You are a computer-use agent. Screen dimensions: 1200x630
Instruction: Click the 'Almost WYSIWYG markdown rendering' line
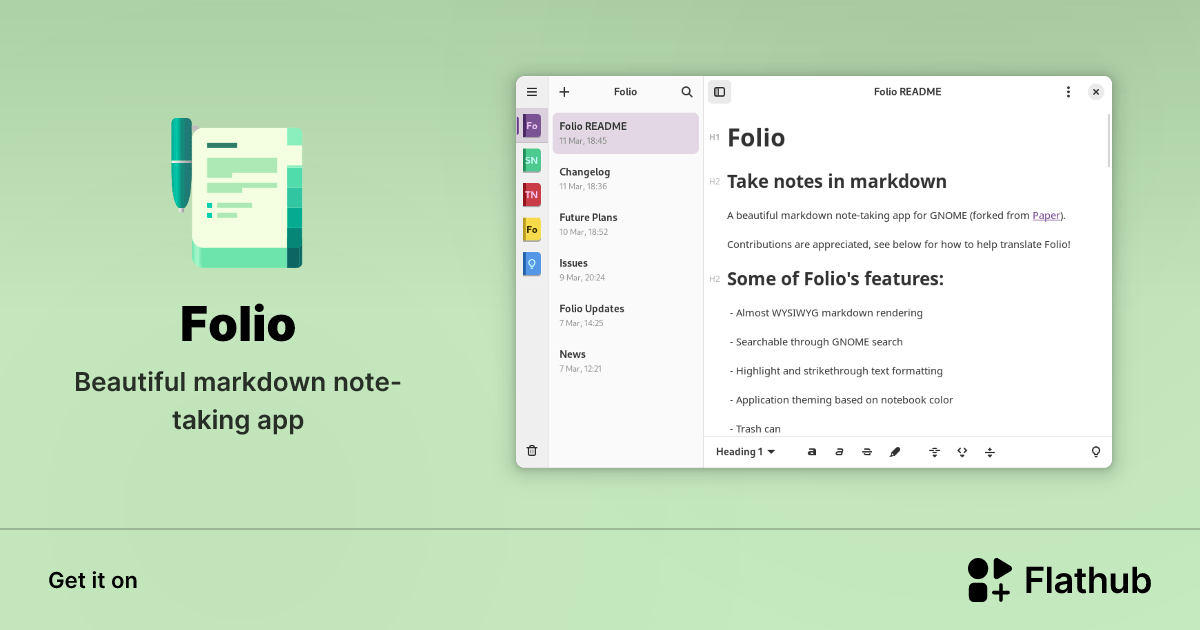[826, 313]
